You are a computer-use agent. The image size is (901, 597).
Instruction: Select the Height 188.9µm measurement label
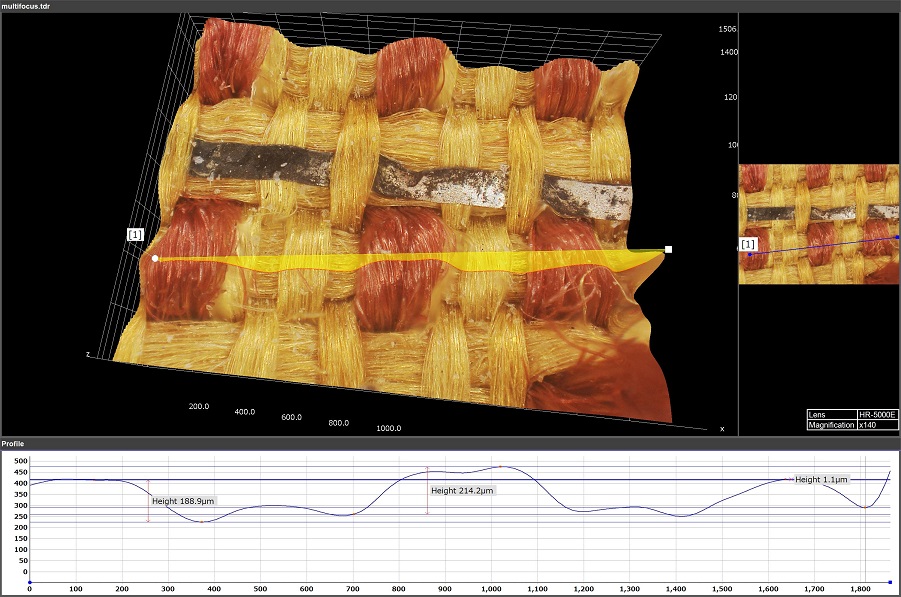(183, 501)
